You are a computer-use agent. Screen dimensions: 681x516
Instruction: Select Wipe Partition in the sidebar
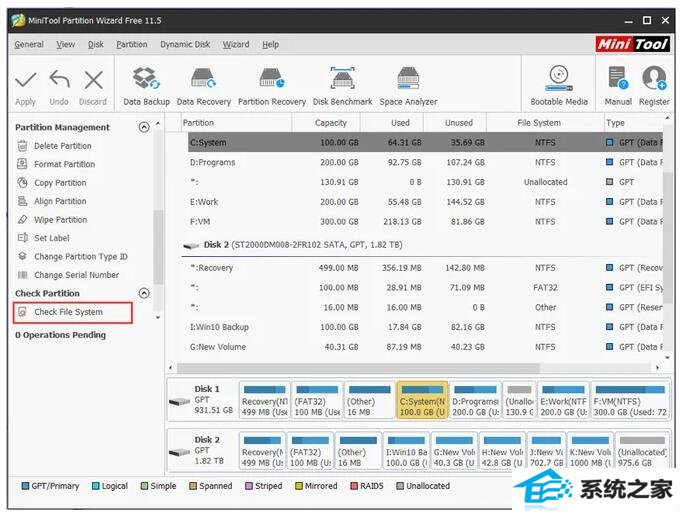coord(60,220)
